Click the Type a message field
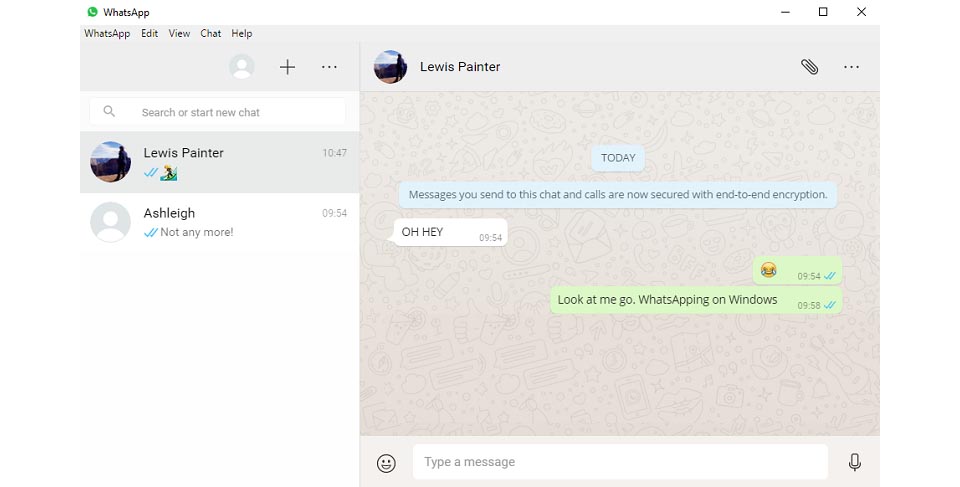The image size is (960, 487). 620,462
